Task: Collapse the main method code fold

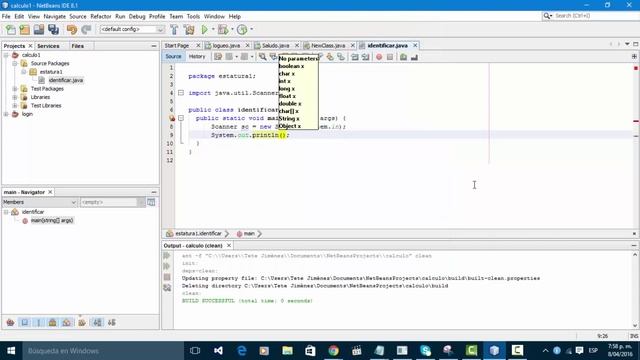Action: point(181,118)
